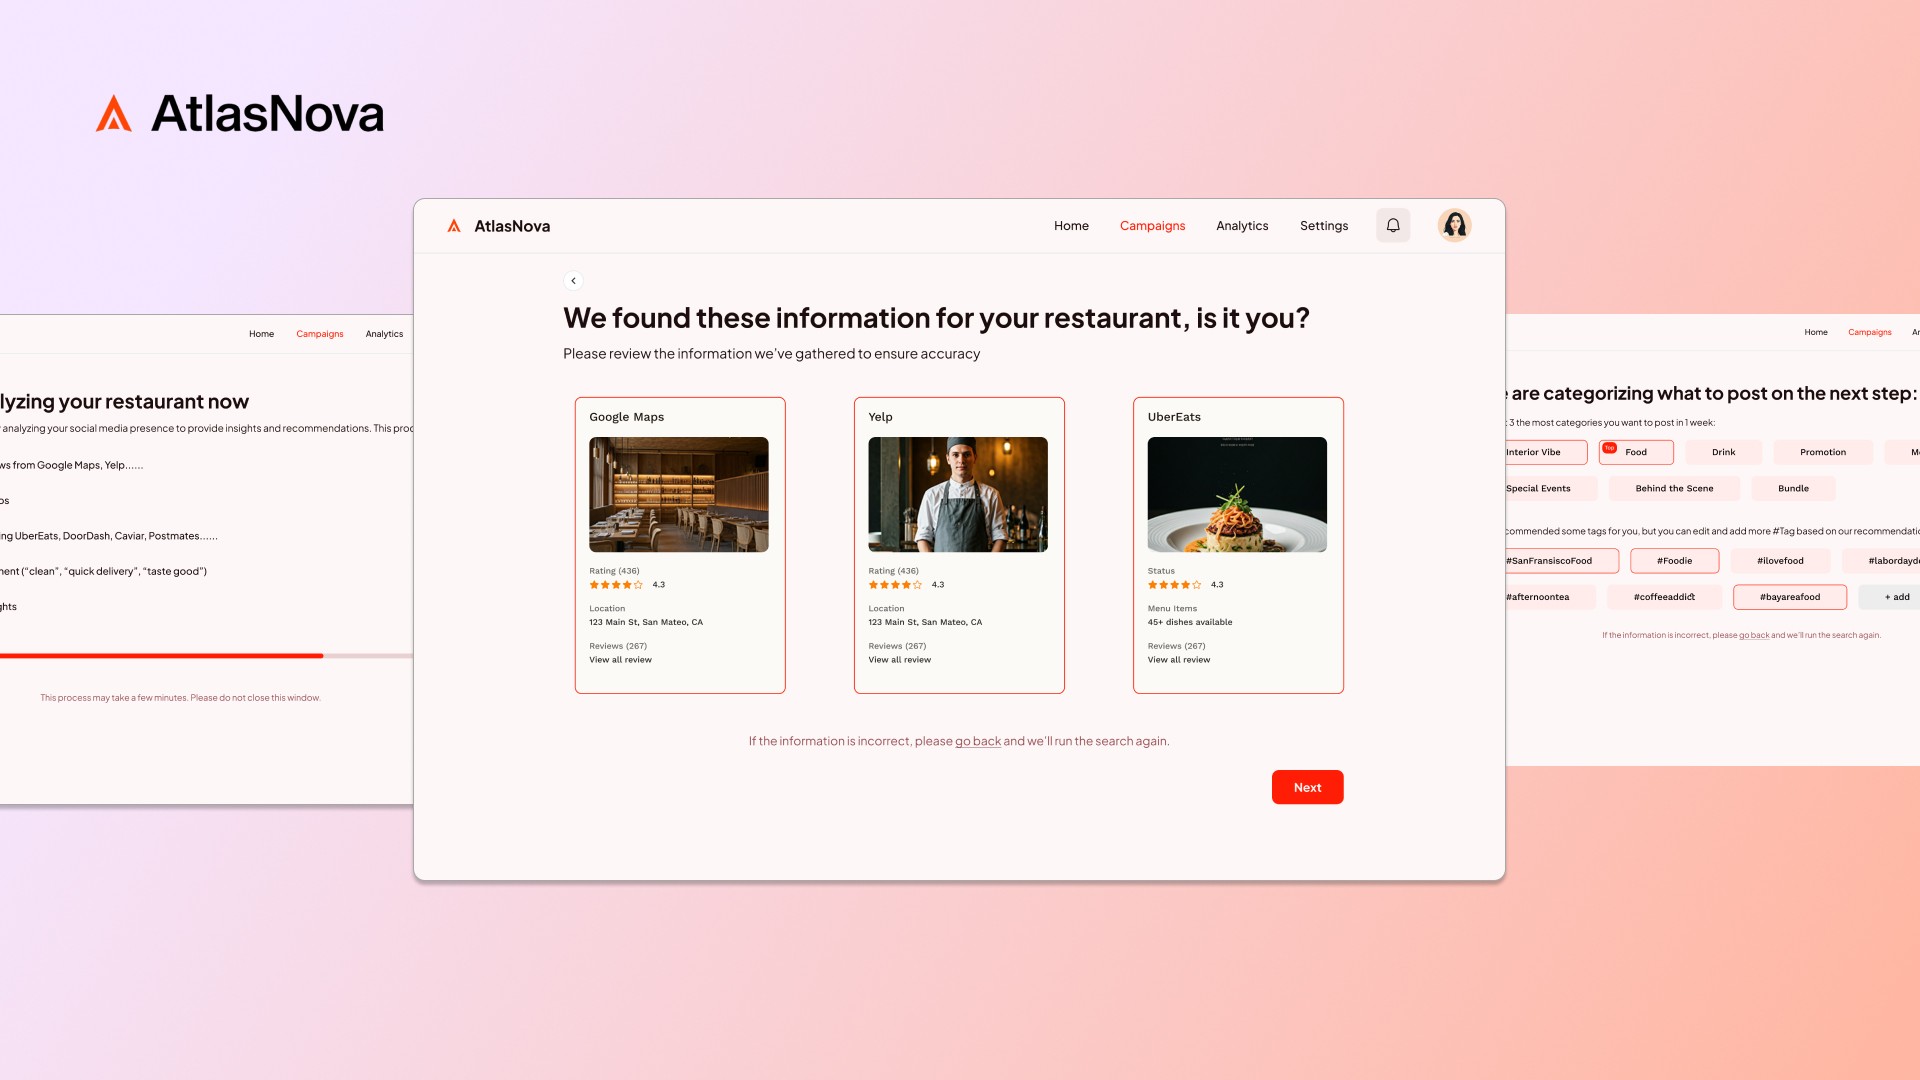Click the large AtlasNova logo at top left
Image resolution: width=1920 pixels, height=1080 pixels.
coord(240,114)
